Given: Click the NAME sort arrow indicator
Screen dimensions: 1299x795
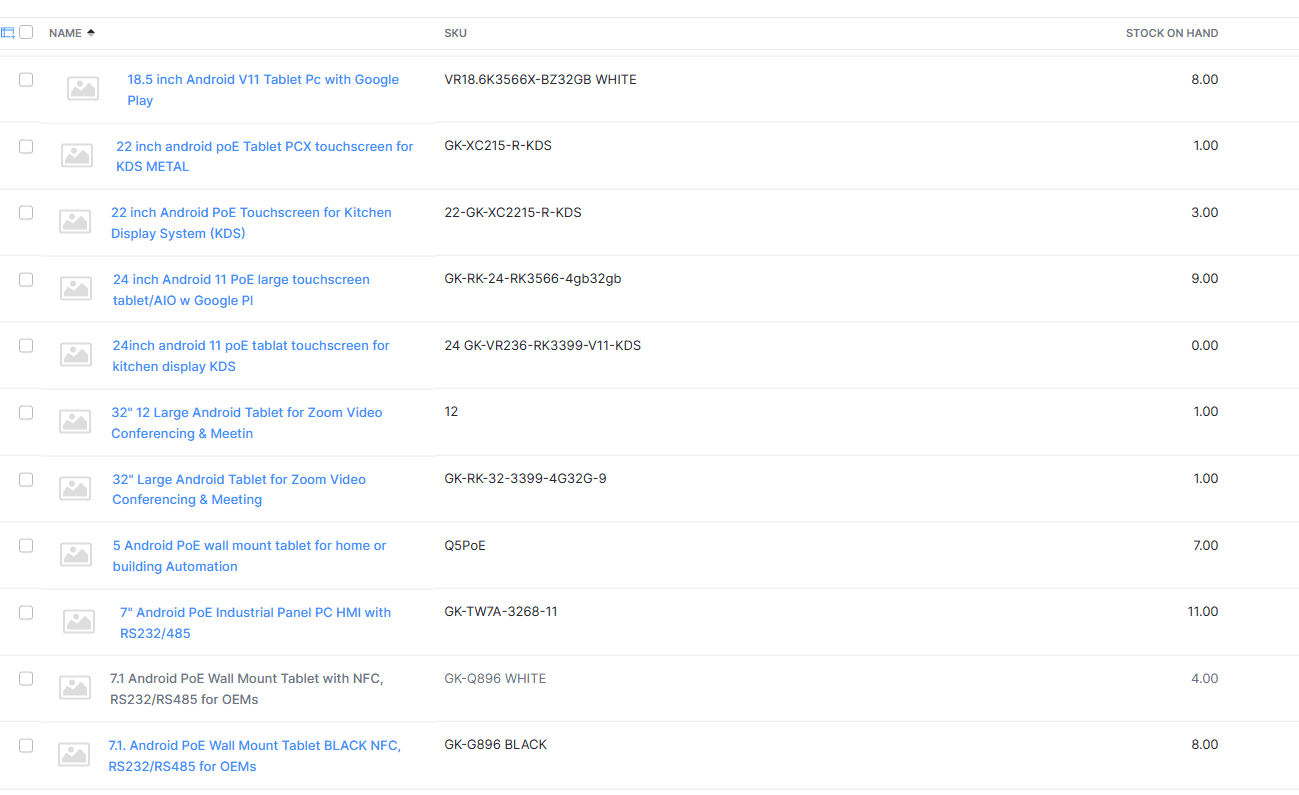Looking at the screenshot, I should (91, 33).
